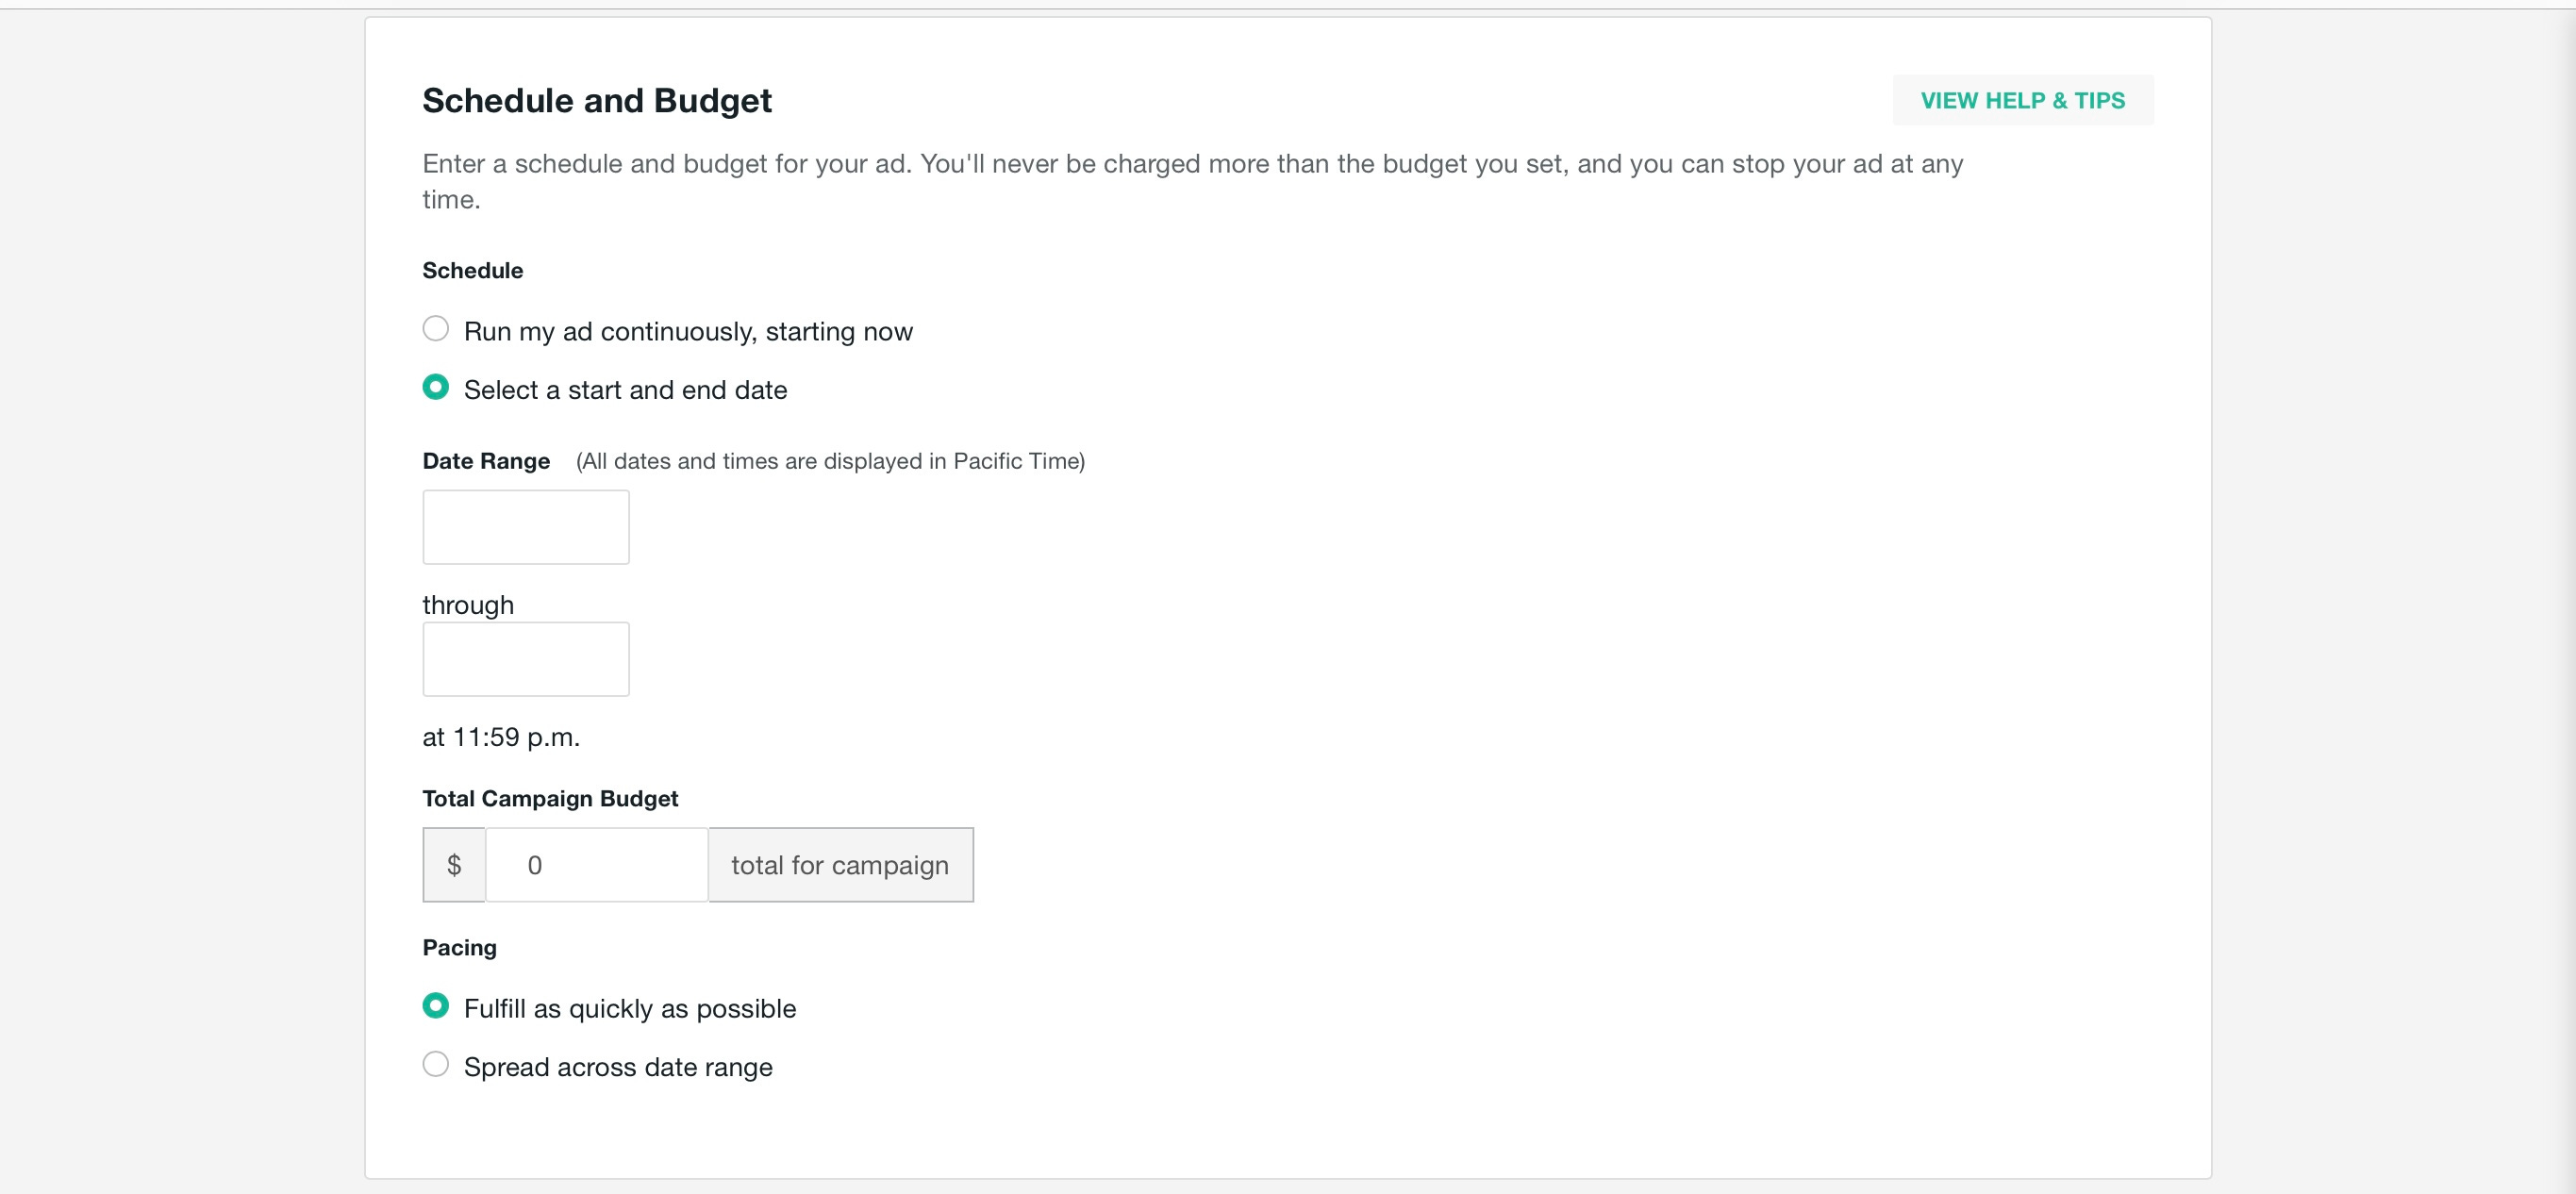Enable 'Spread across date range' pacing radio
The width and height of the screenshot is (2576, 1194).
(x=435, y=1064)
